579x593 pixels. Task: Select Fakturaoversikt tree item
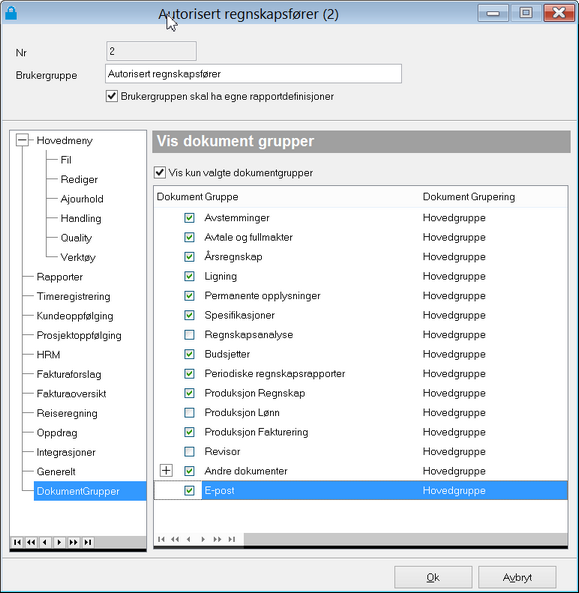click(x=71, y=394)
